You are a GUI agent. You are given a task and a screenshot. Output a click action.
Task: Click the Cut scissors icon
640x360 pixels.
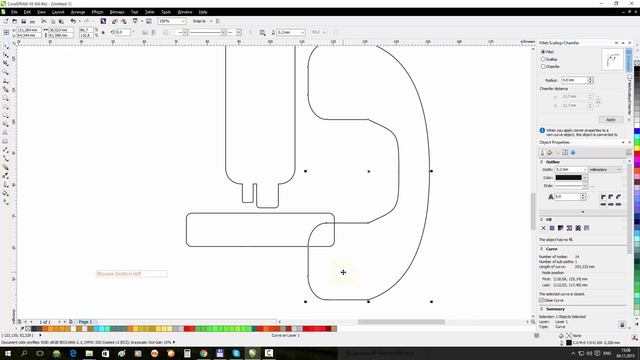tap(44, 21)
